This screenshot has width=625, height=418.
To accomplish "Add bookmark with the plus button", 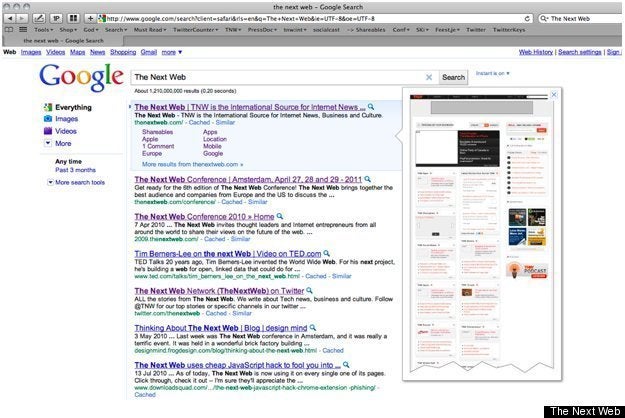I will (90, 18).
